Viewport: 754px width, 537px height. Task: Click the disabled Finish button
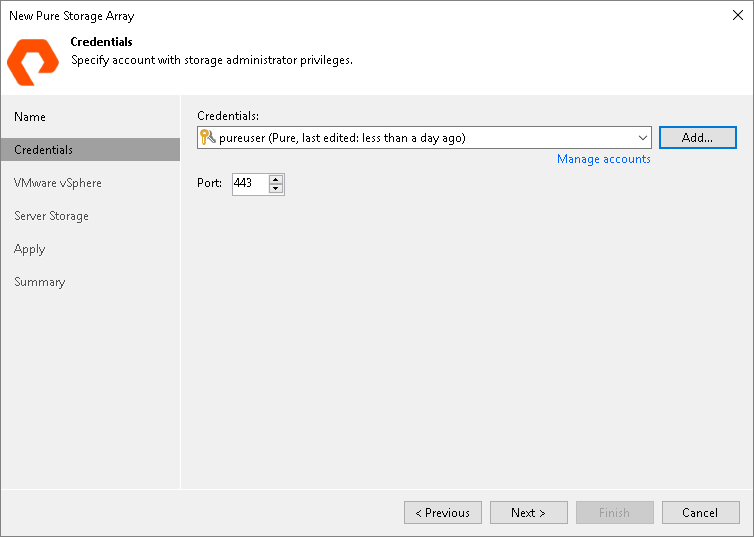pyautogui.click(x=615, y=512)
